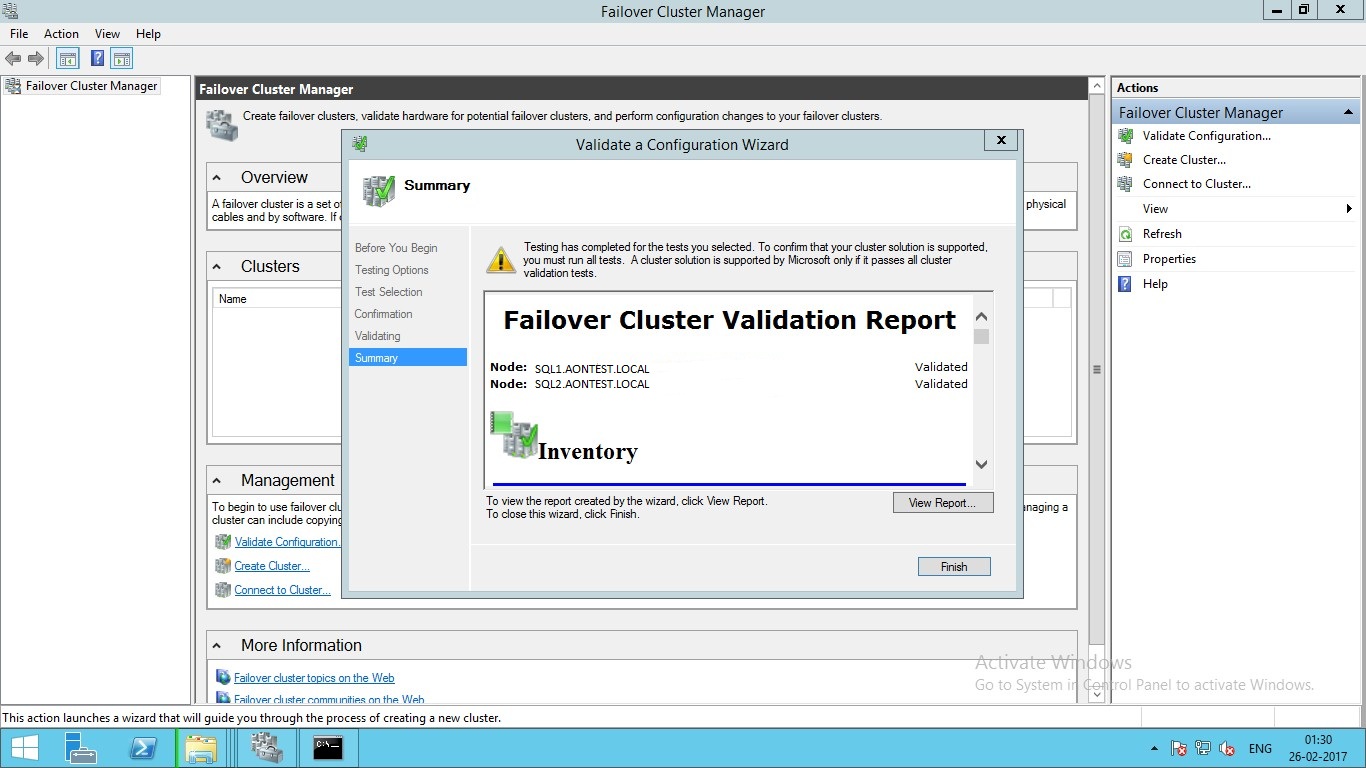The width and height of the screenshot is (1366, 768).
Task: Click the Properties icon in Actions pane
Action: 1126,259
